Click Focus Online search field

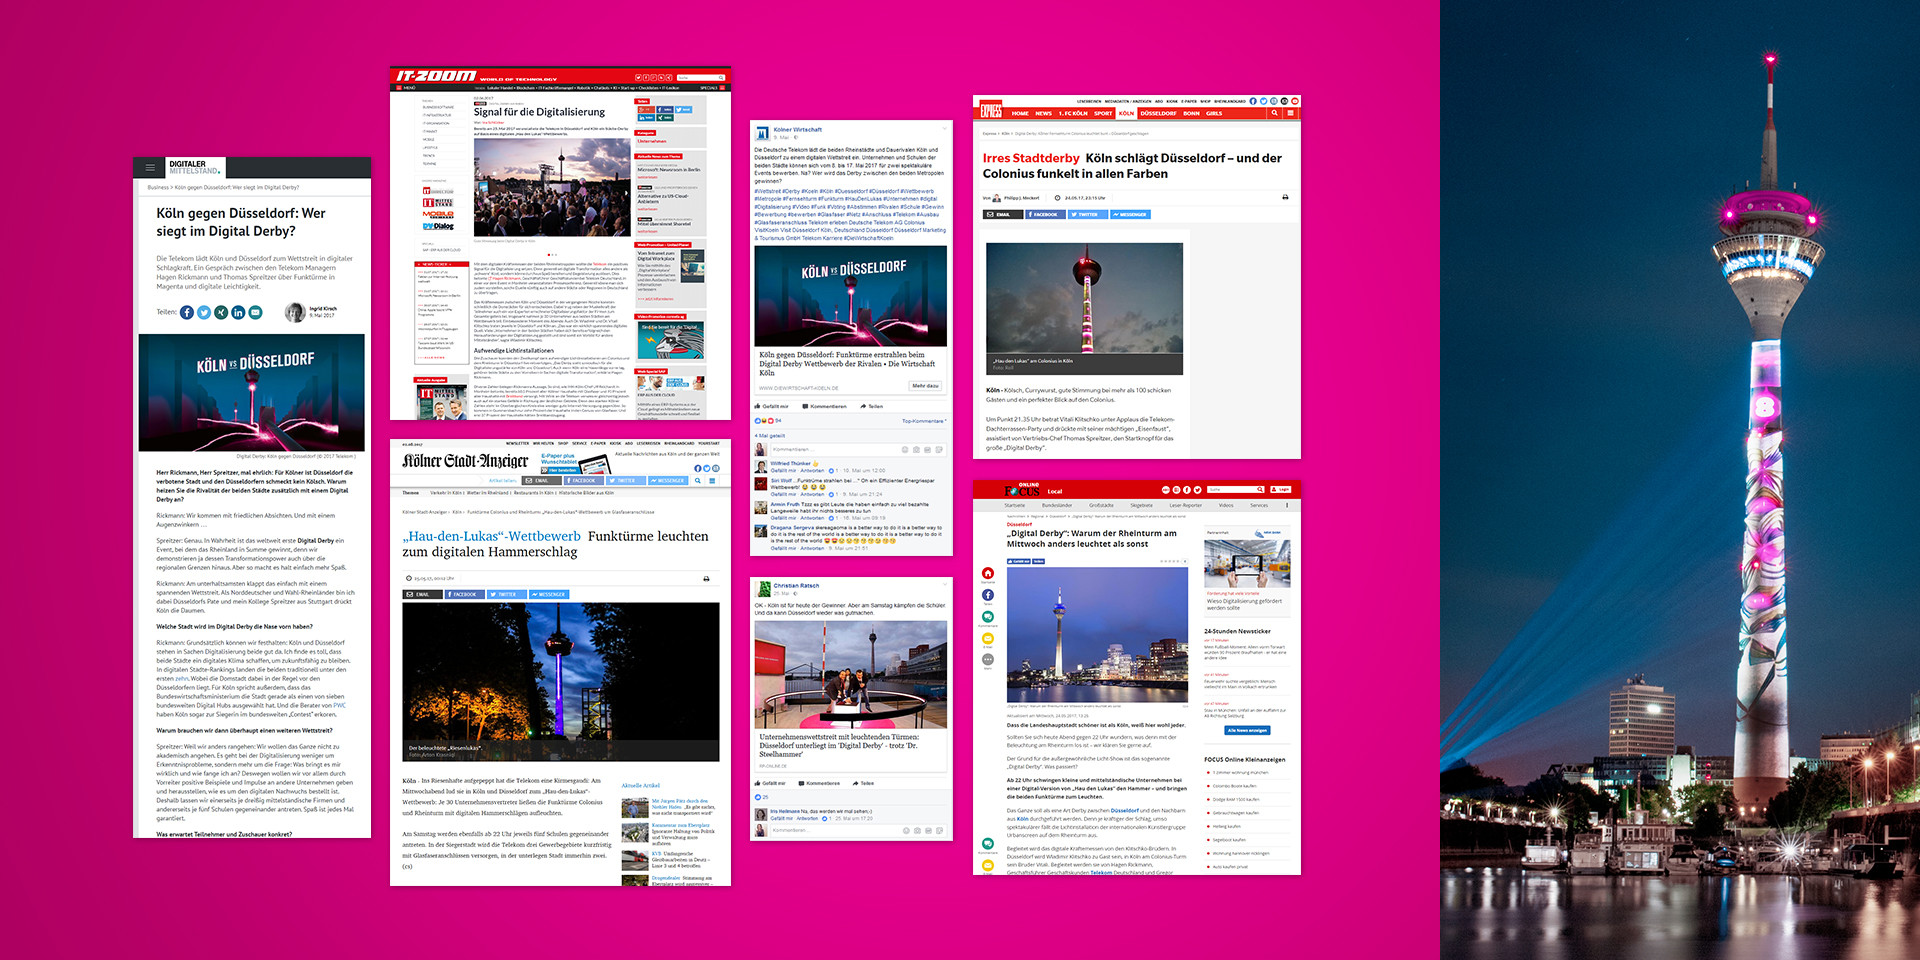click(x=1235, y=489)
